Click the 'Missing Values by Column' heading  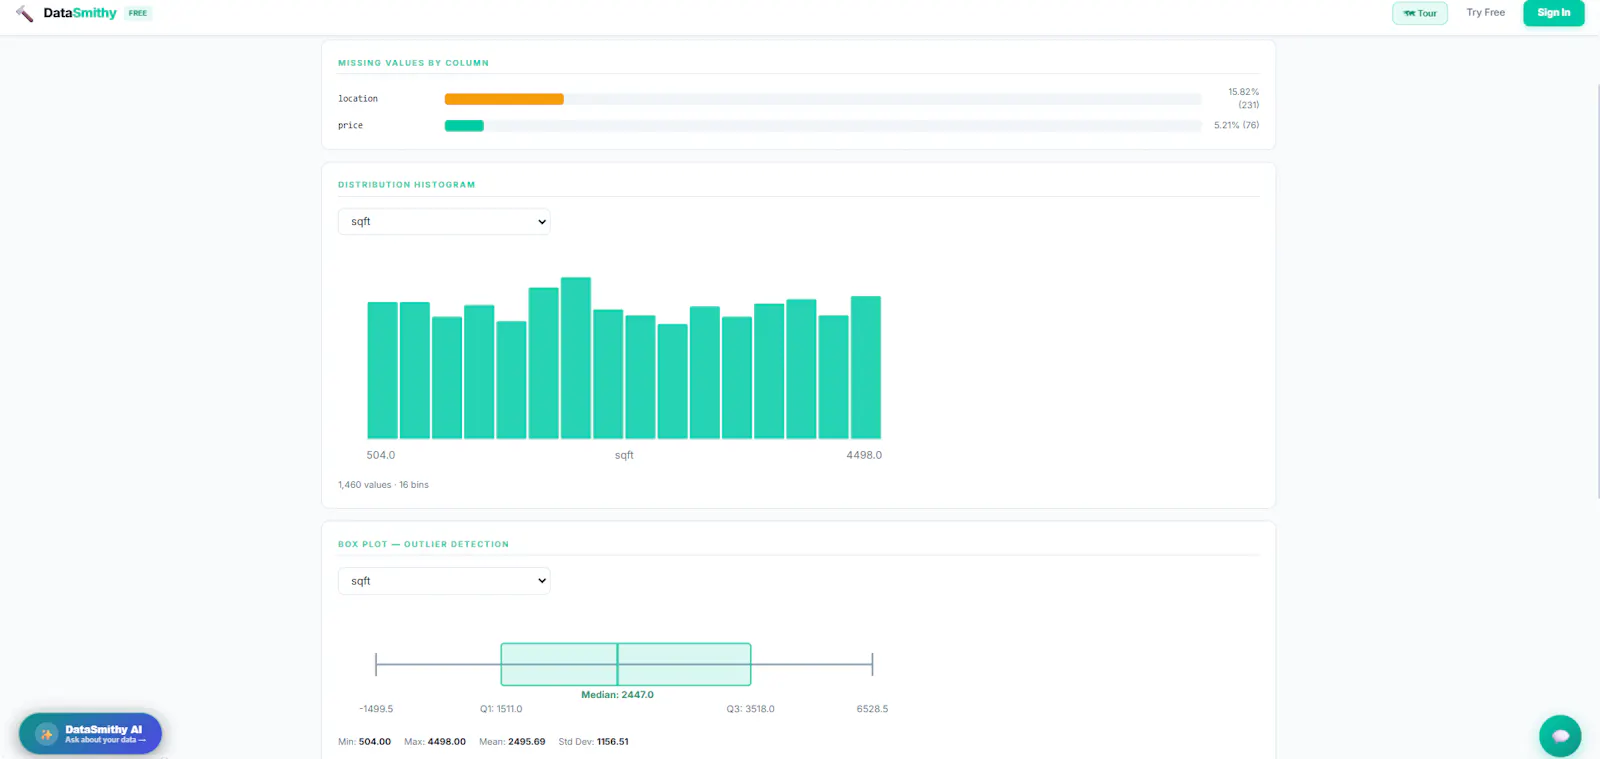coord(413,63)
